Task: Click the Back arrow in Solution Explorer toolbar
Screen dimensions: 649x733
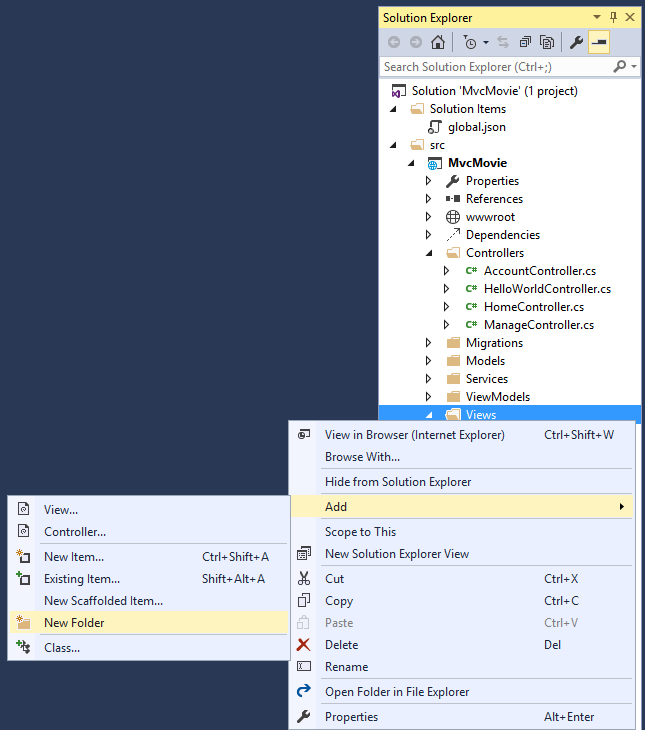Action: click(396, 43)
